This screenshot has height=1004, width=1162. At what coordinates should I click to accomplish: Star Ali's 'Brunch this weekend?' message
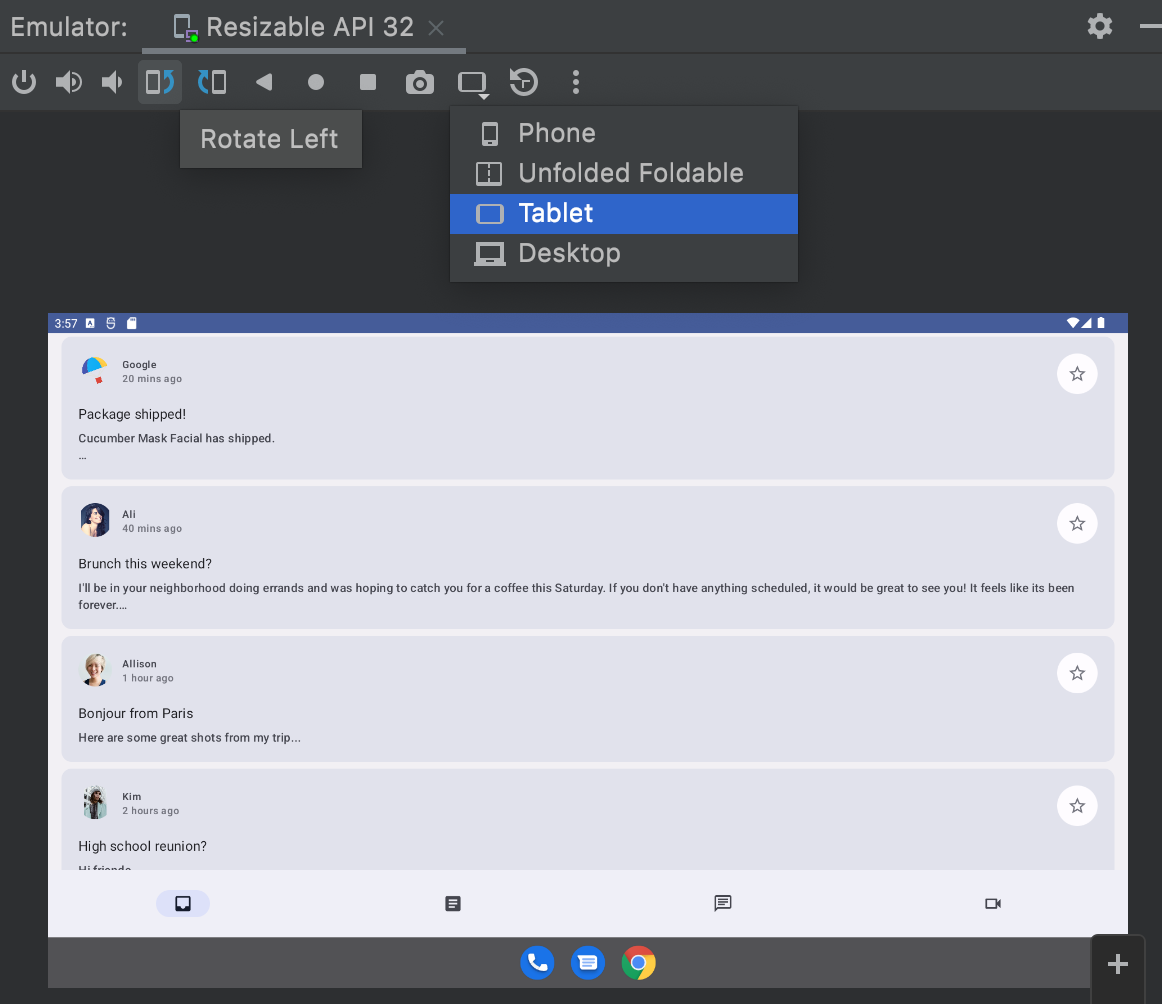click(1077, 523)
